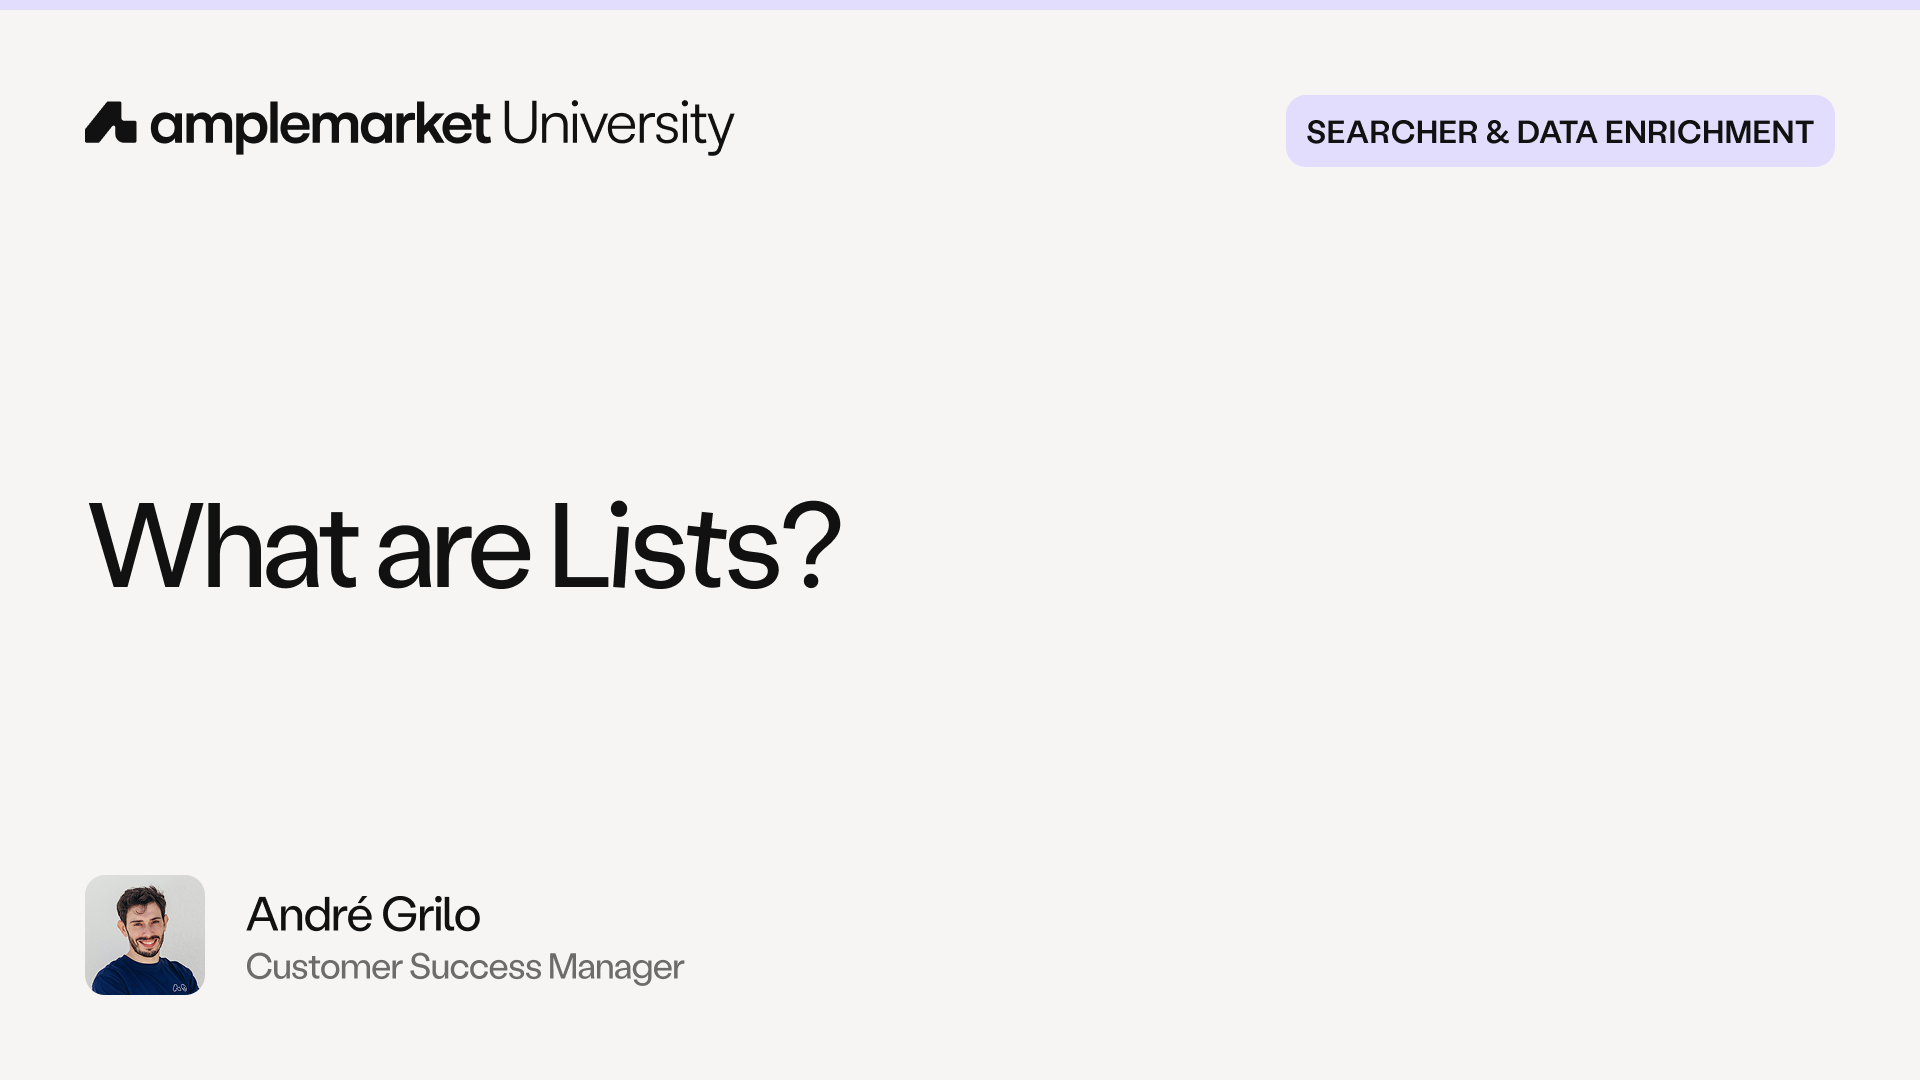Click the Amplemarket logo mark icon
The height and width of the screenshot is (1080, 1920).
111,123
